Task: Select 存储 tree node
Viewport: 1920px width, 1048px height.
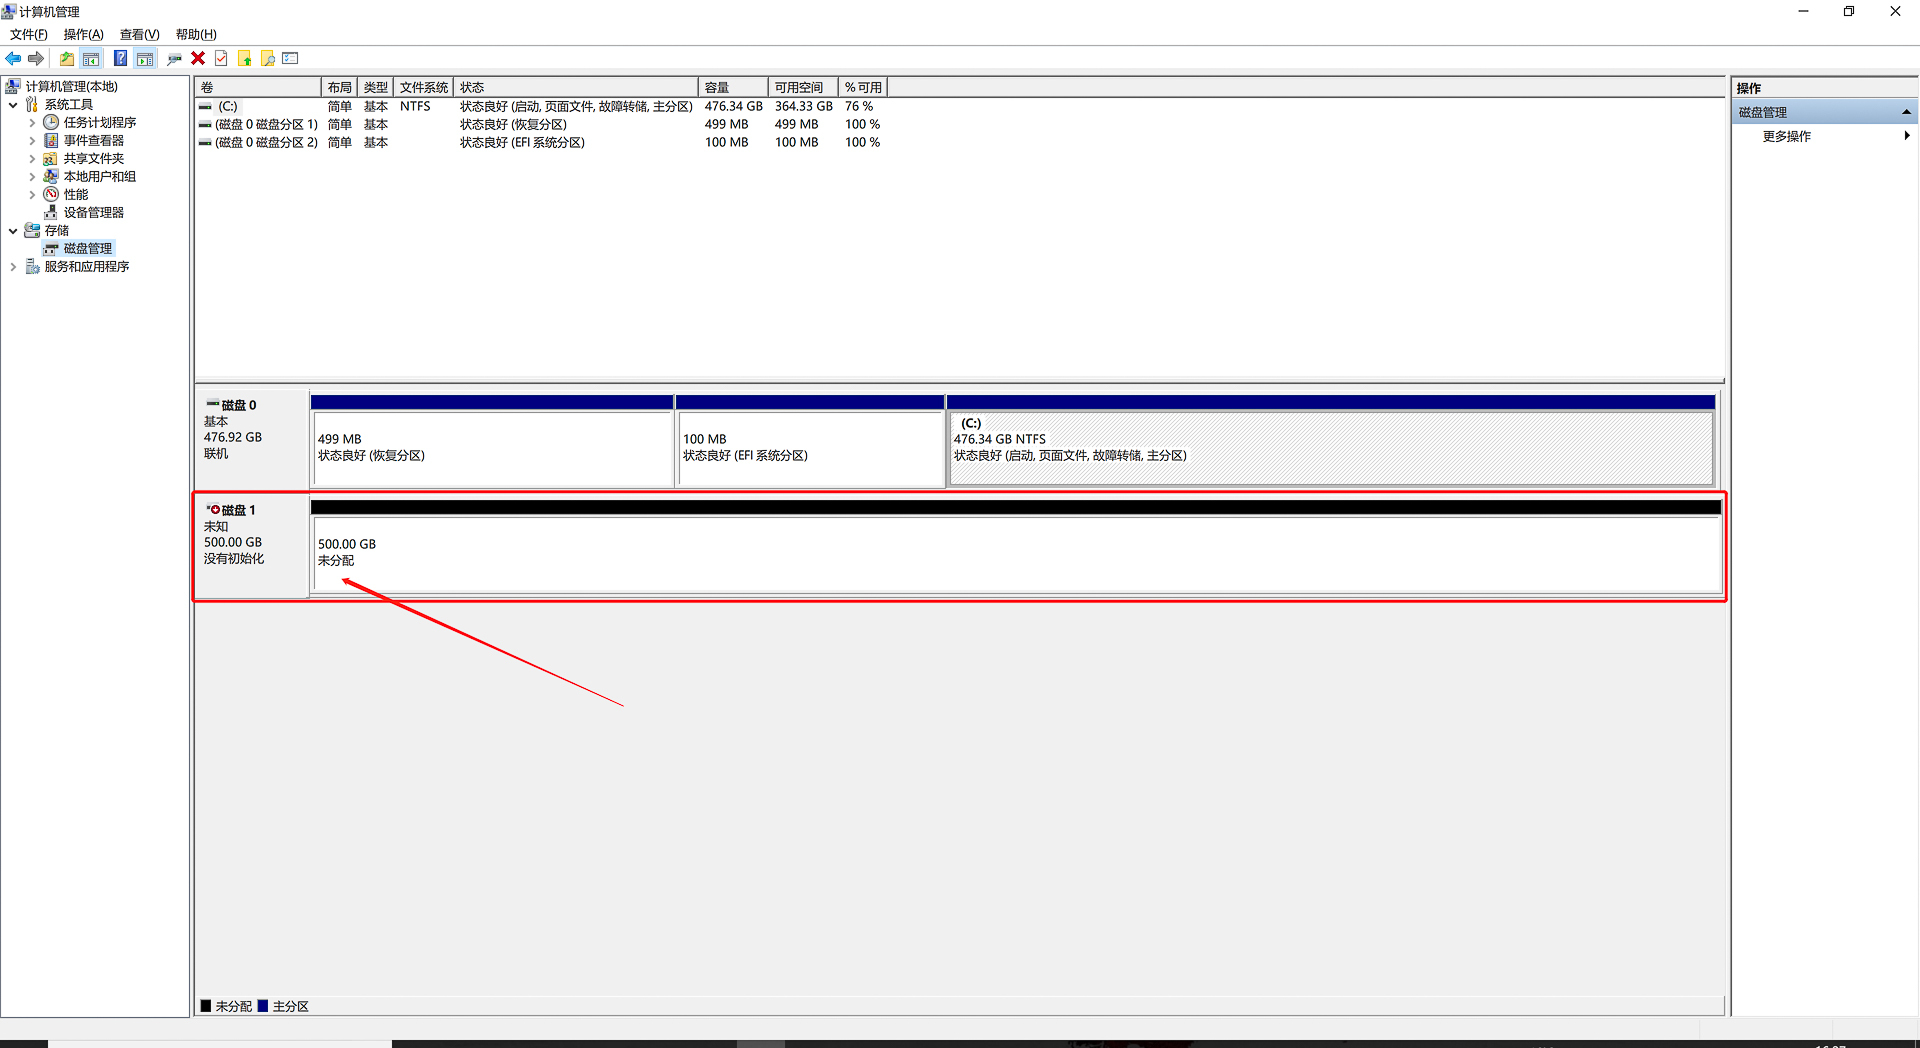Action: coord(56,231)
